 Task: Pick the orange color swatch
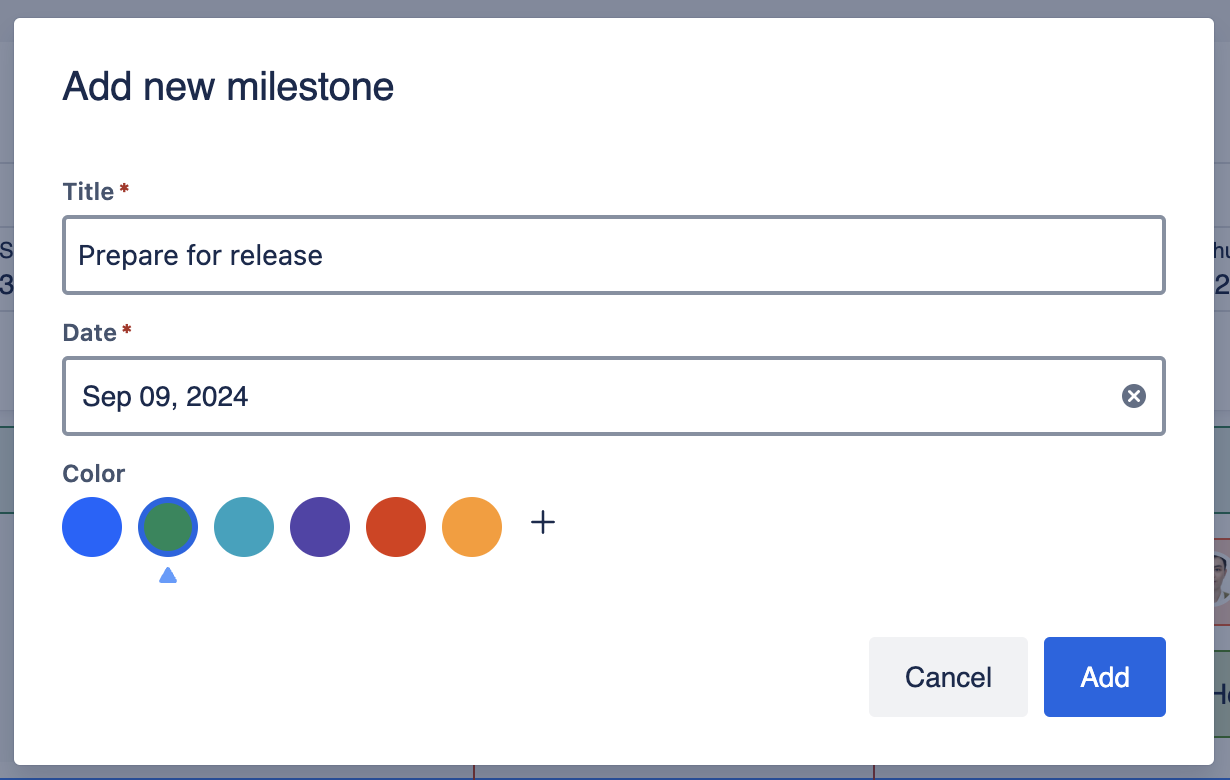[x=472, y=527]
